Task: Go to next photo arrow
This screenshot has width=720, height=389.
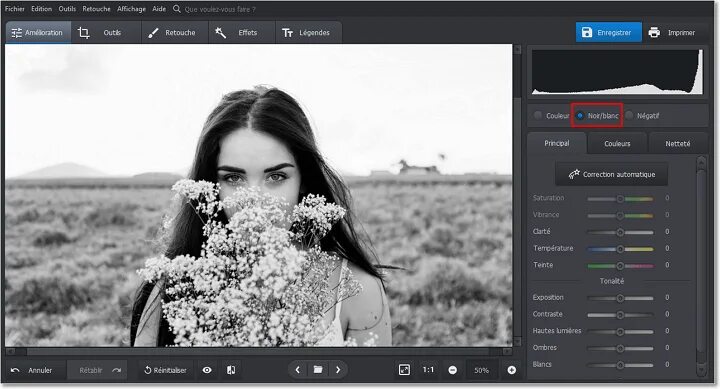Action: (x=338, y=370)
